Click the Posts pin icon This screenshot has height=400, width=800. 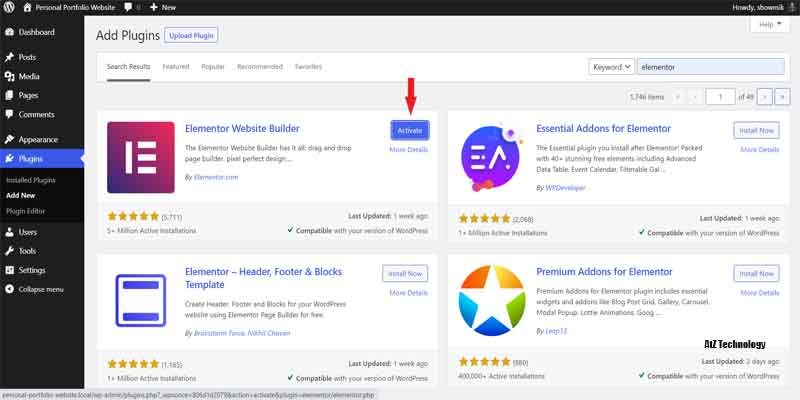[x=9, y=57]
